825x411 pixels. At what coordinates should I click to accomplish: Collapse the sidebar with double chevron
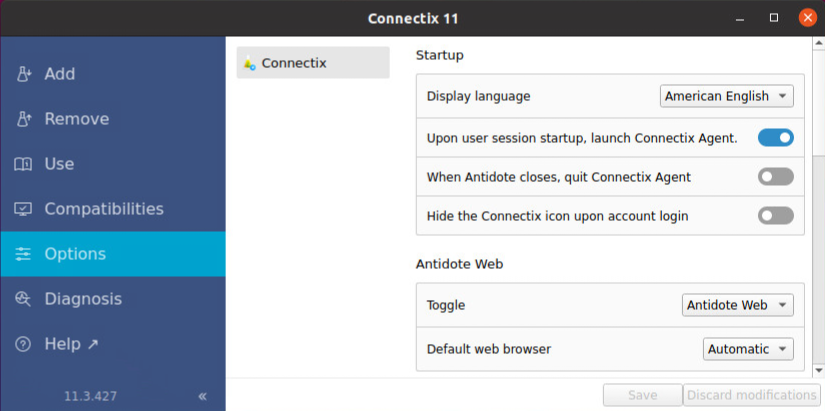point(202,396)
